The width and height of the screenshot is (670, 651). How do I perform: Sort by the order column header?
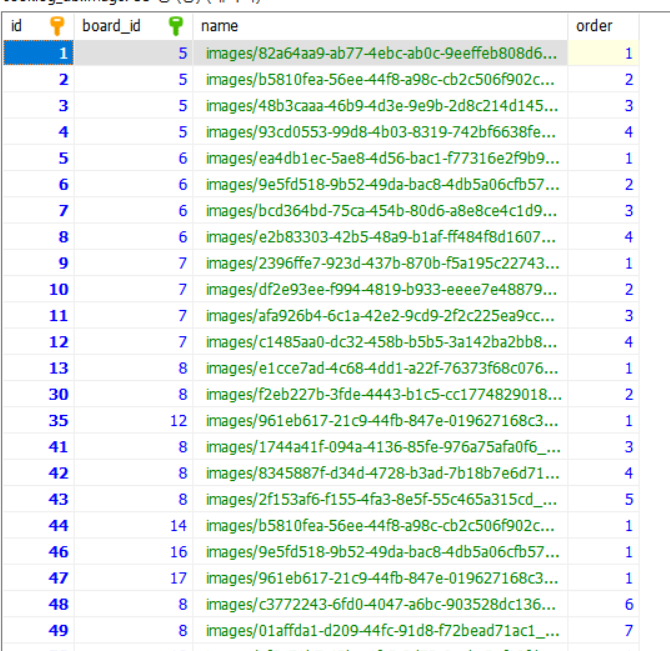(603, 26)
